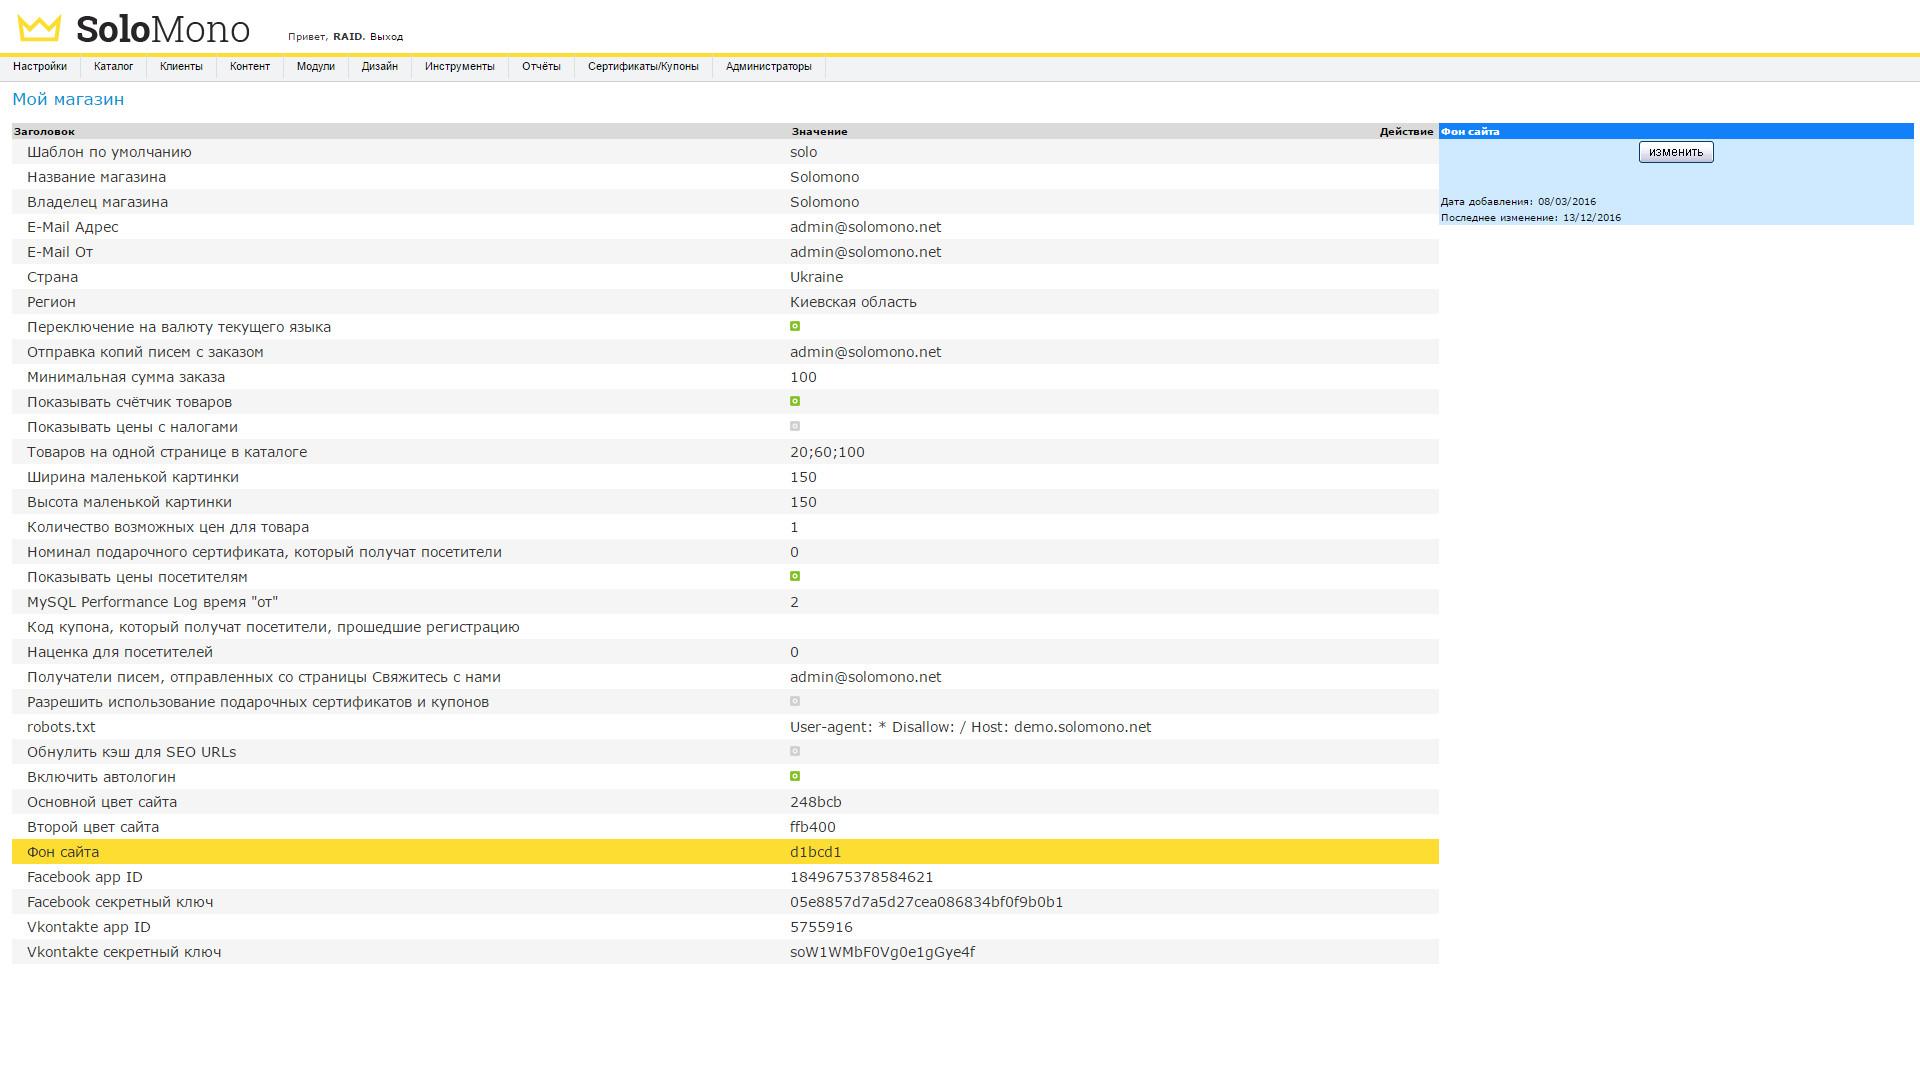
Task: Open the Инструменты menu
Action: pos(460,67)
